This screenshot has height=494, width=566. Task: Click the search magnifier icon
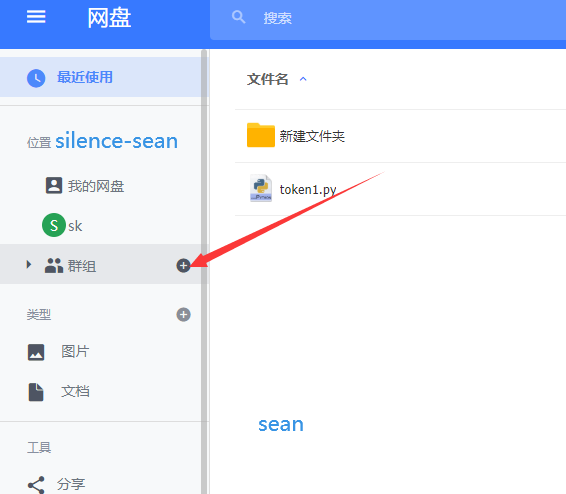pos(239,17)
